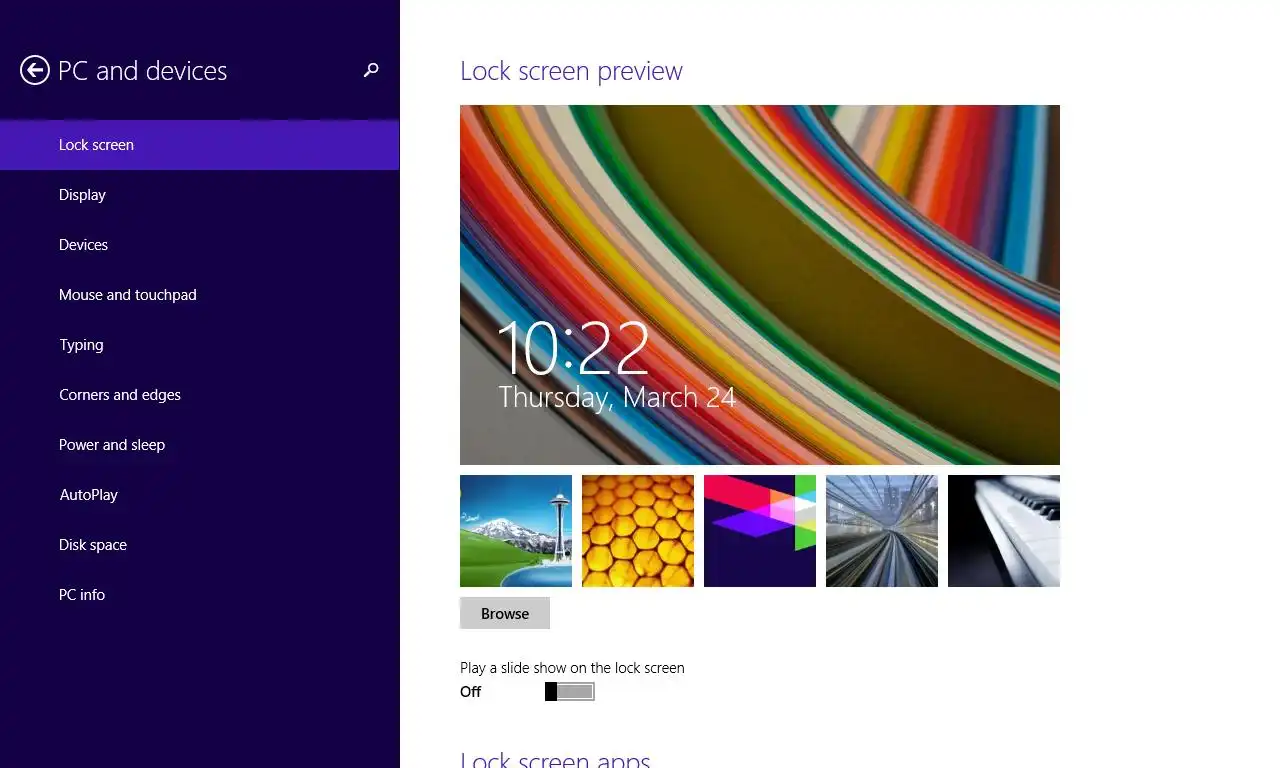Go back using the circled arrow icon
The width and height of the screenshot is (1280, 768).
[x=35, y=70]
